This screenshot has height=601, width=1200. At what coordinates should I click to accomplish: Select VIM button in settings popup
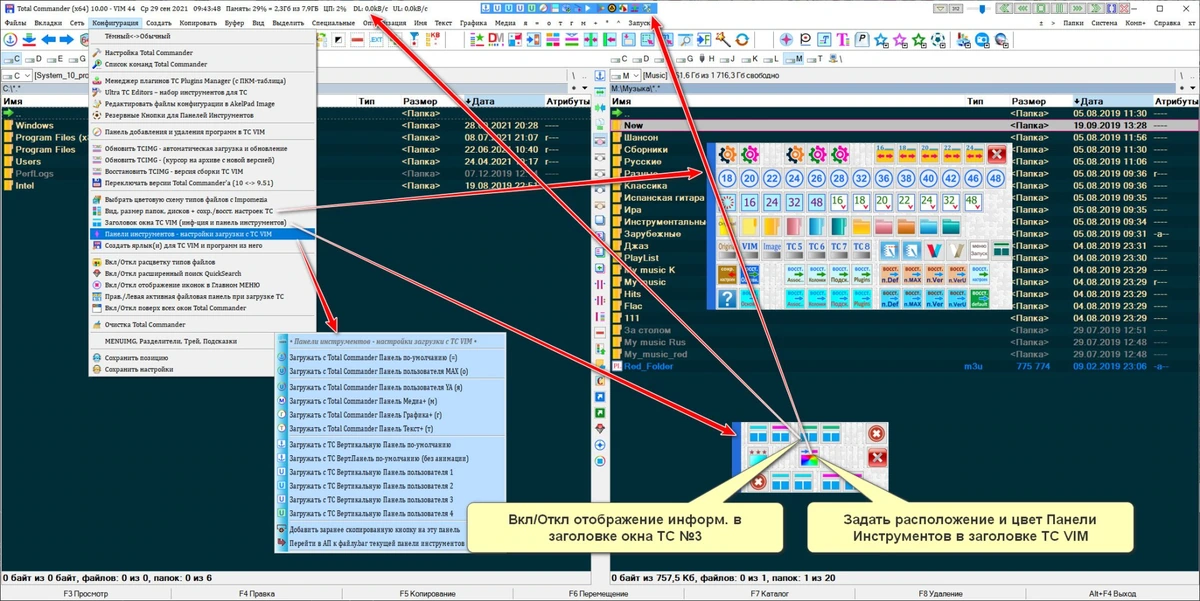tap(749, 249)
